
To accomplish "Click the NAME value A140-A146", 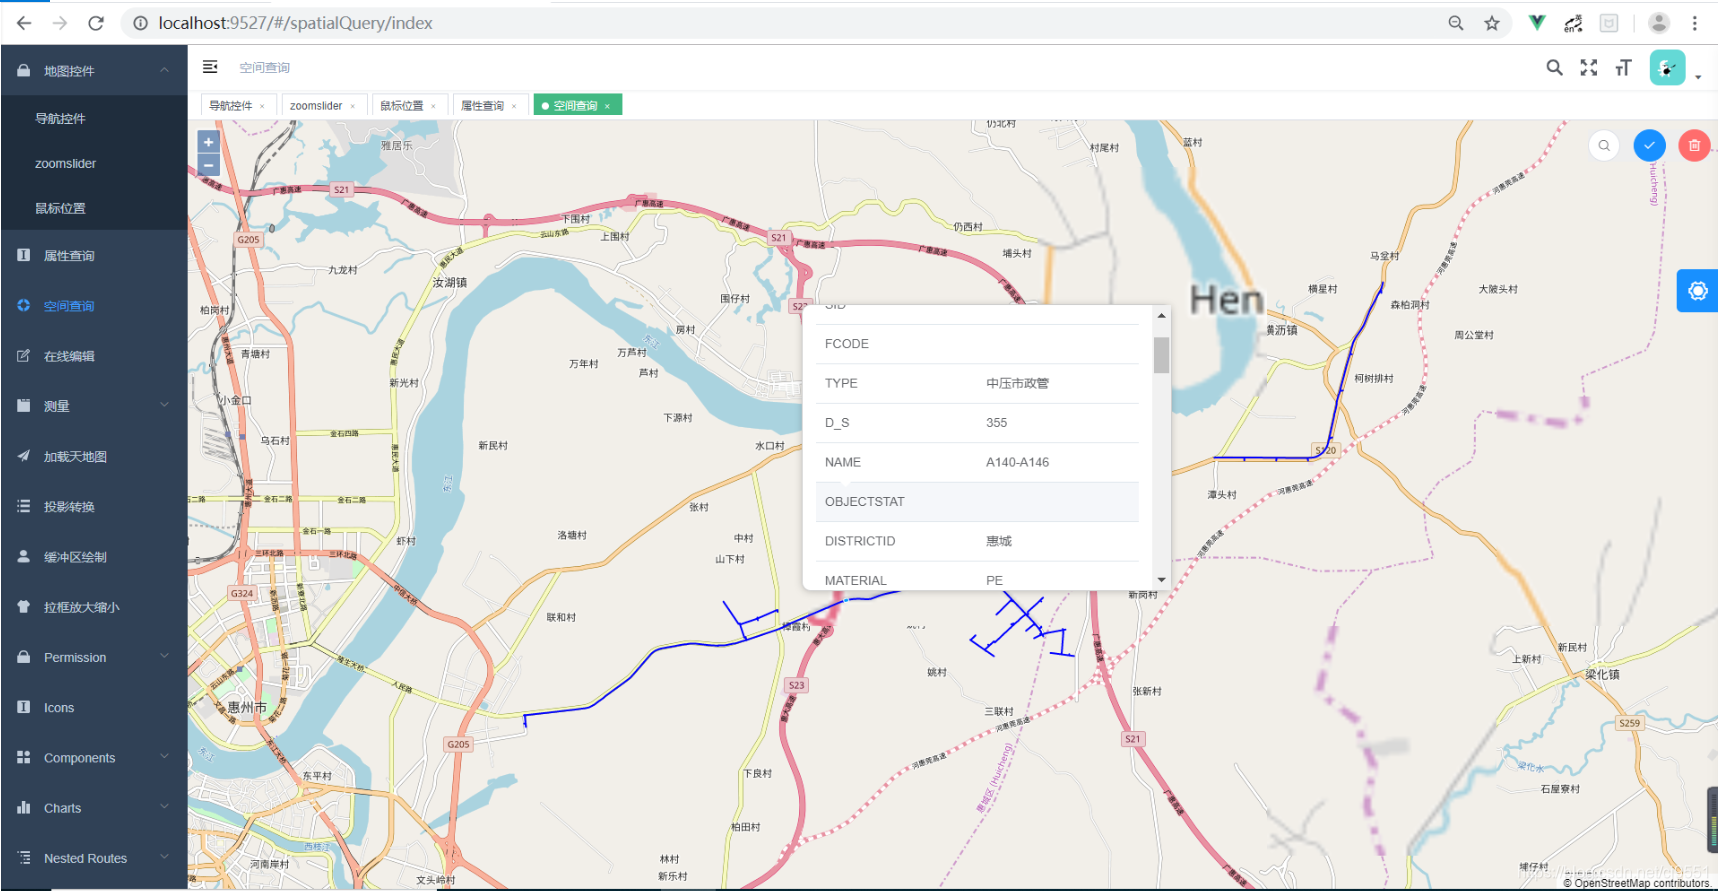I will 1017,462.
